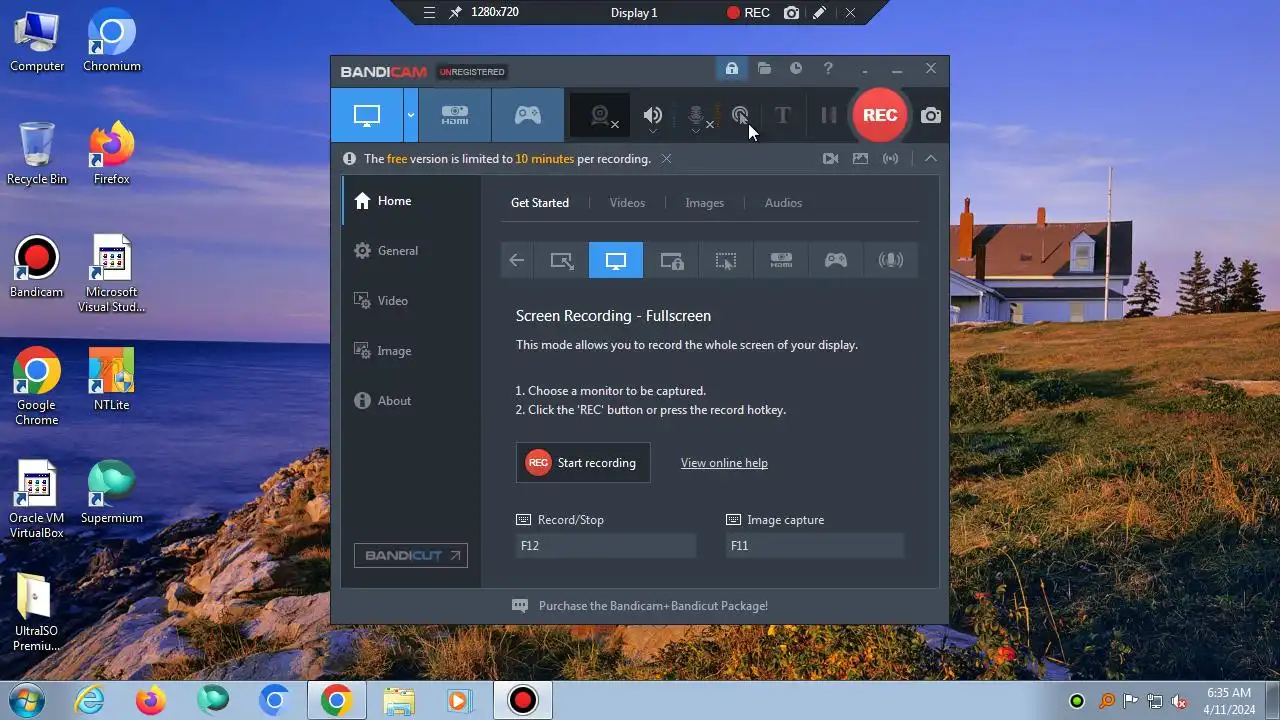
Task: Click camera icon on top recording bar
Action: pos(792,13)
